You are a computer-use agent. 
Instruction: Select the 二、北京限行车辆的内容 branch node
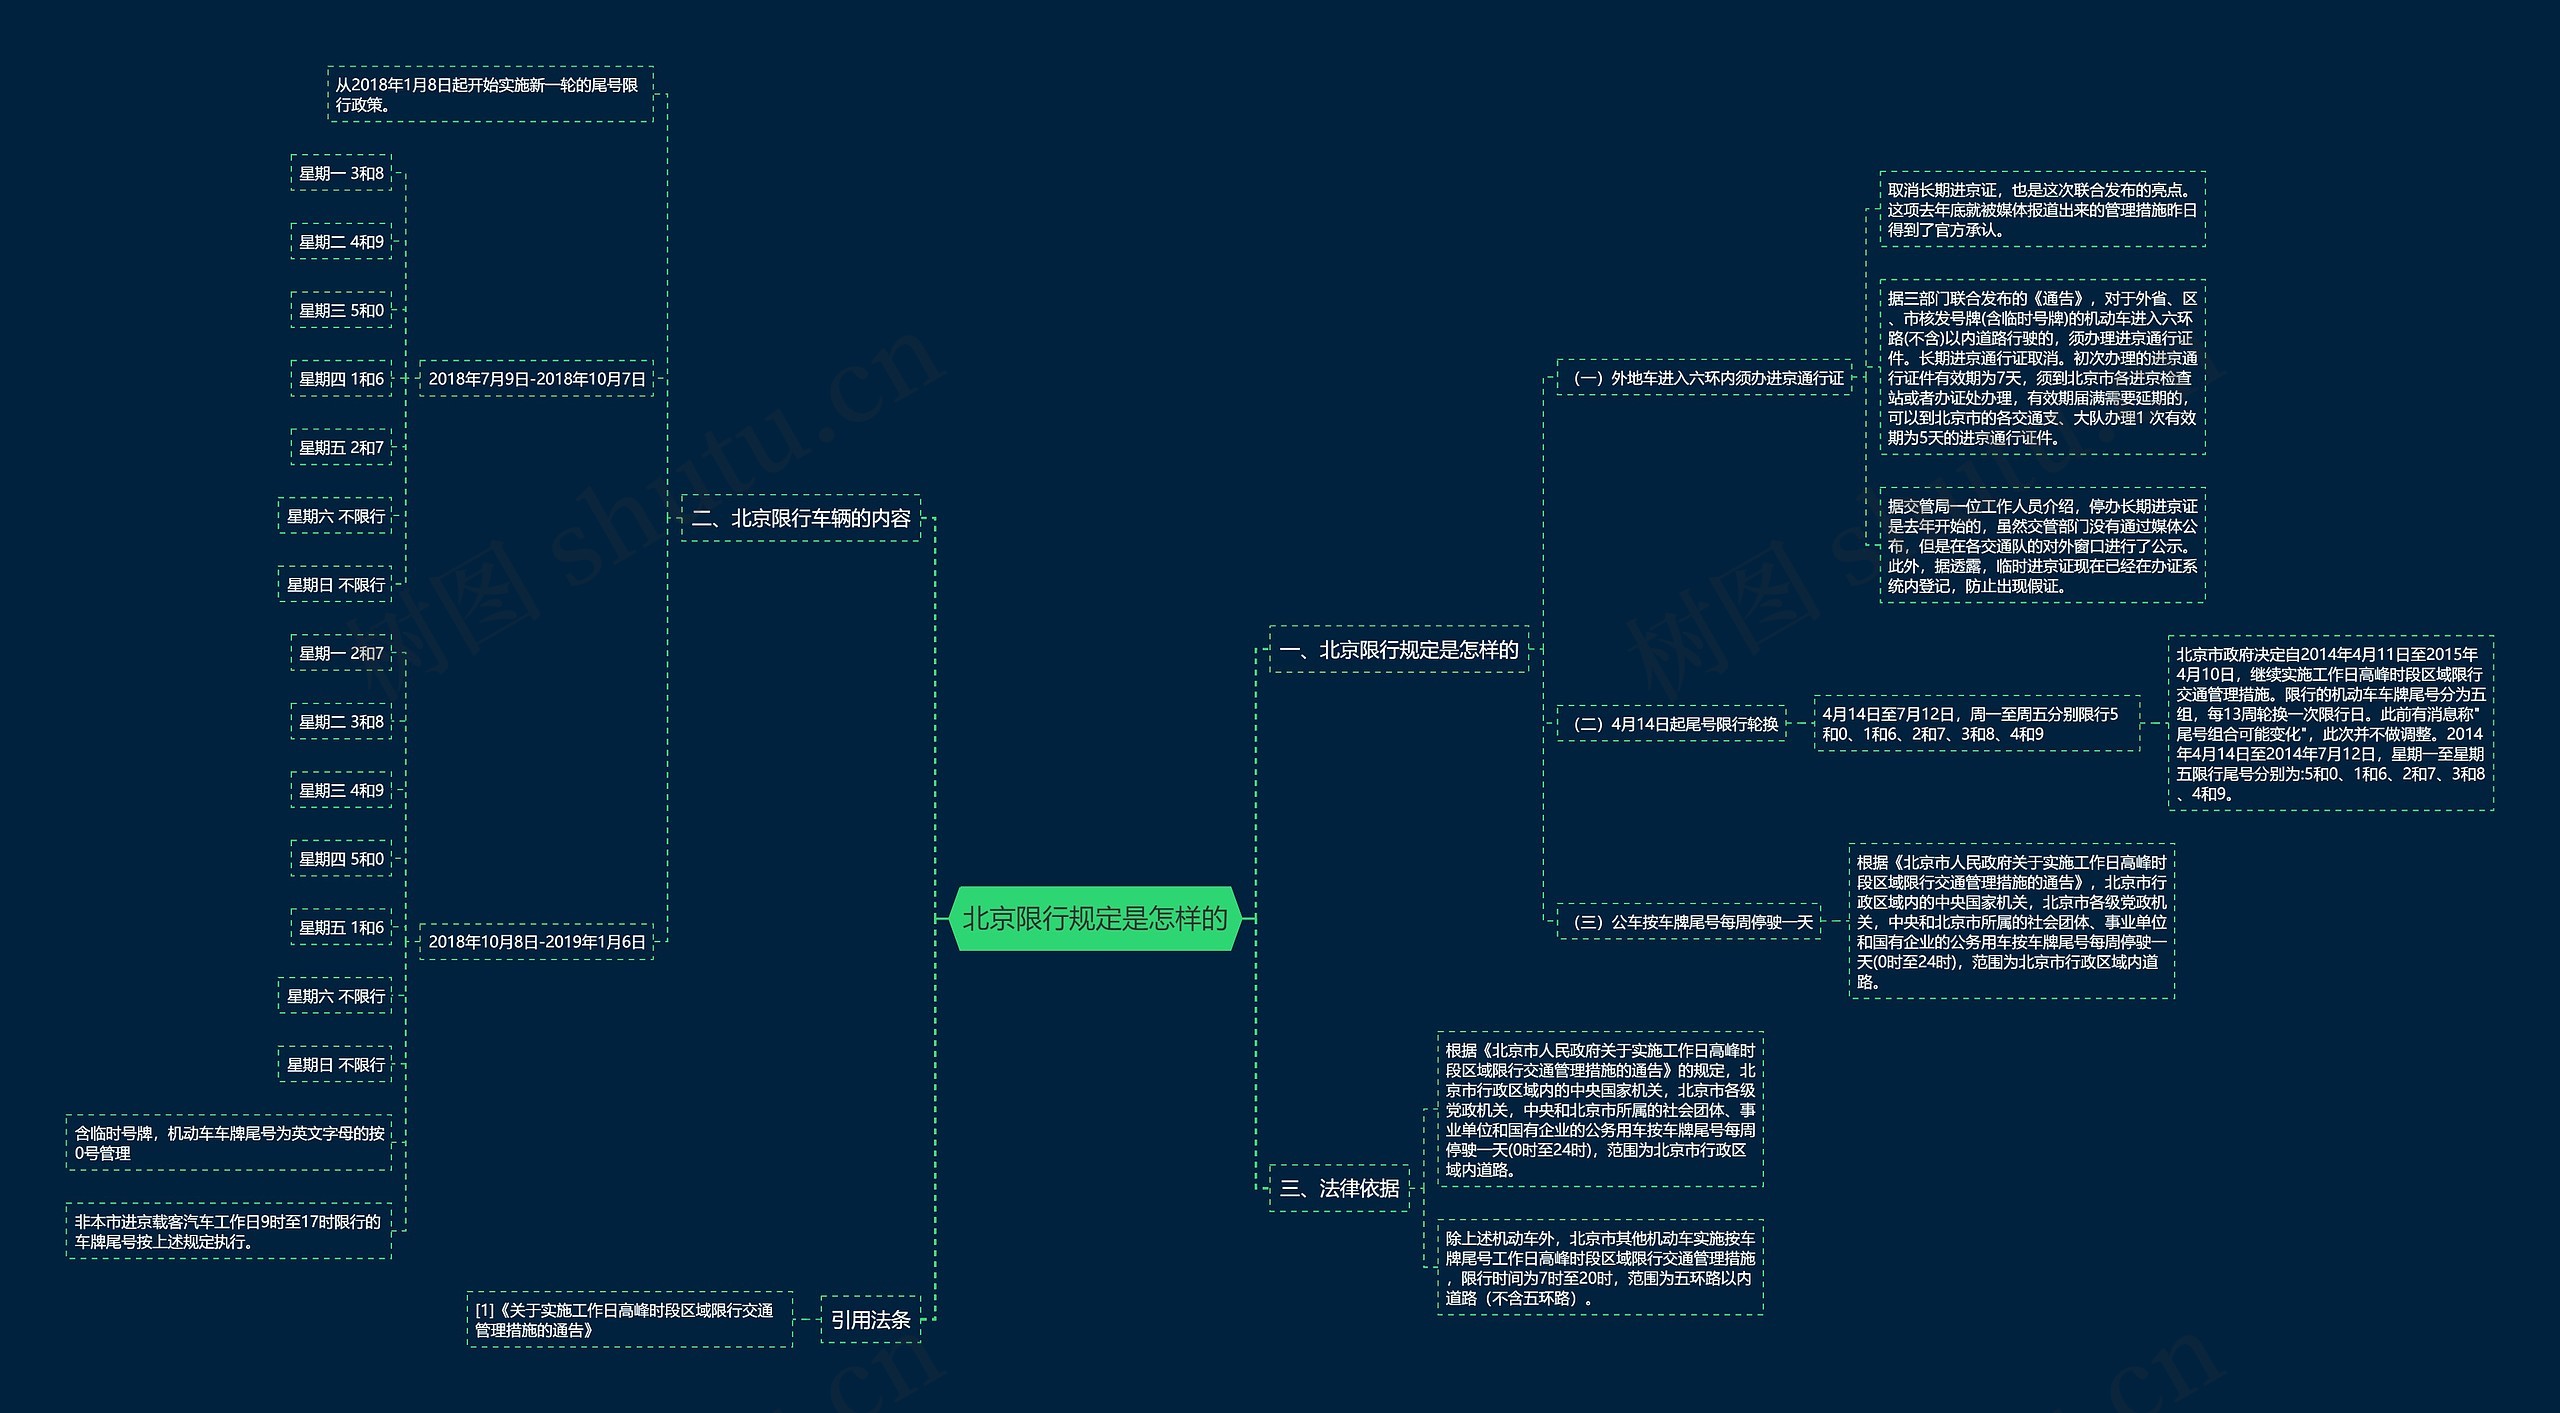pyautogui.click(x=800, y=518)
